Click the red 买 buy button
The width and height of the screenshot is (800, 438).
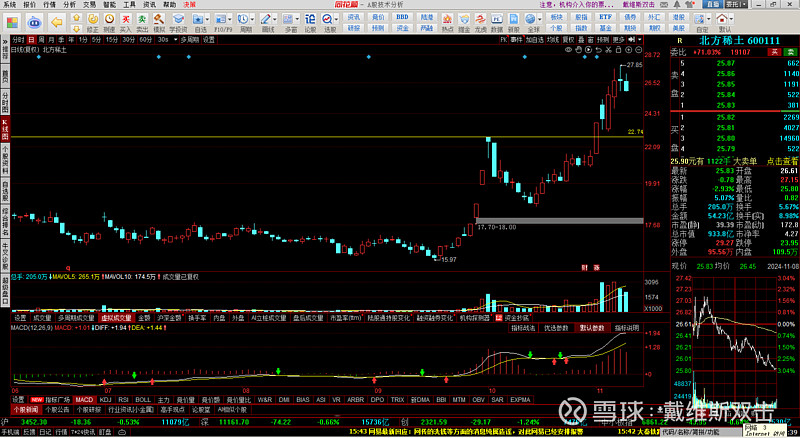[774, 52]
